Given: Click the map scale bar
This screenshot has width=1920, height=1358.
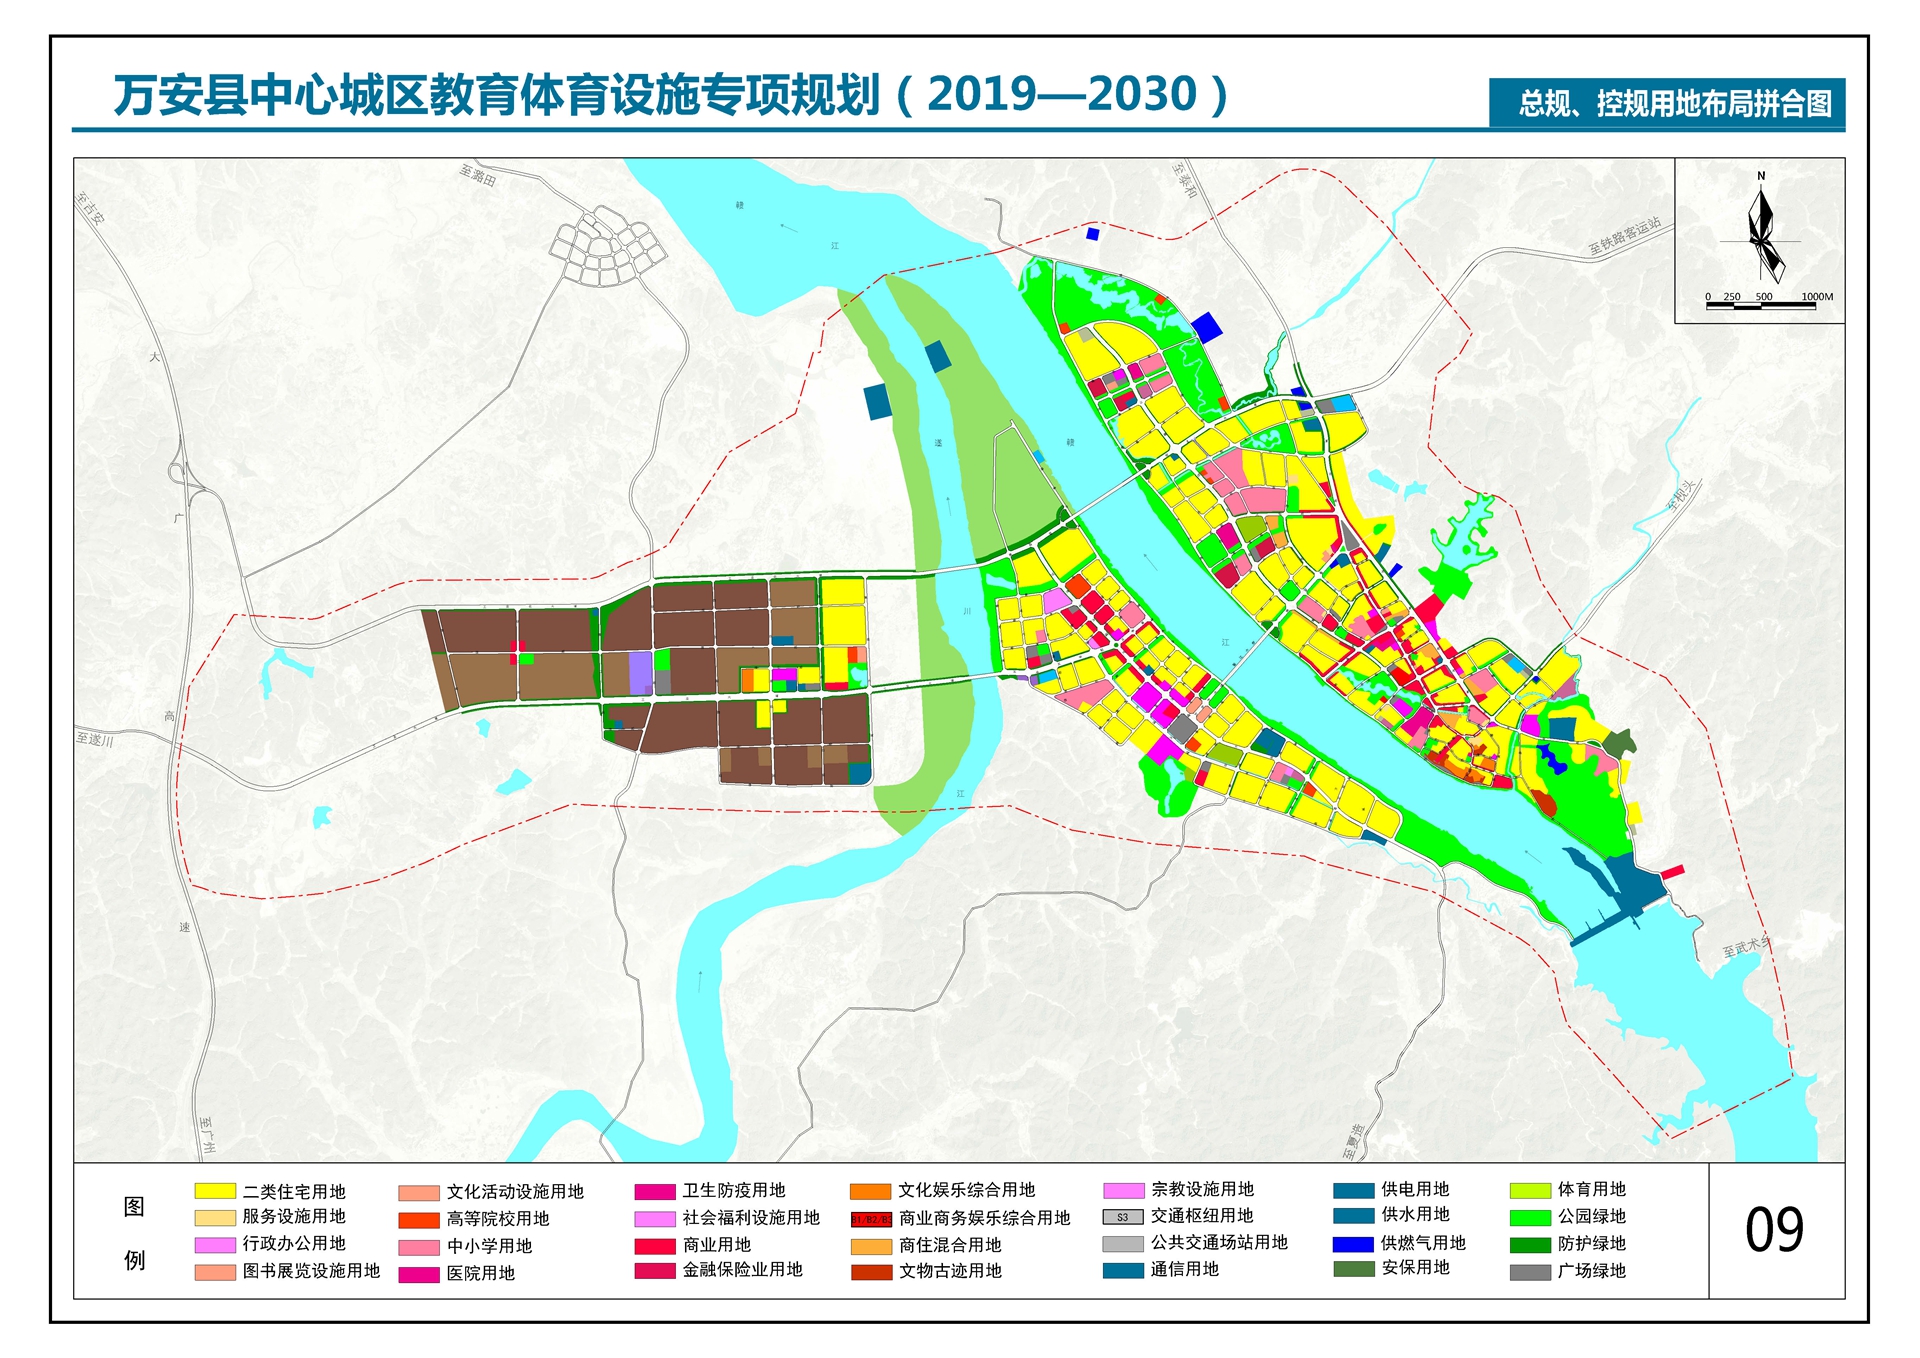Looking at the screenshot, I should tap(1760, 306).
